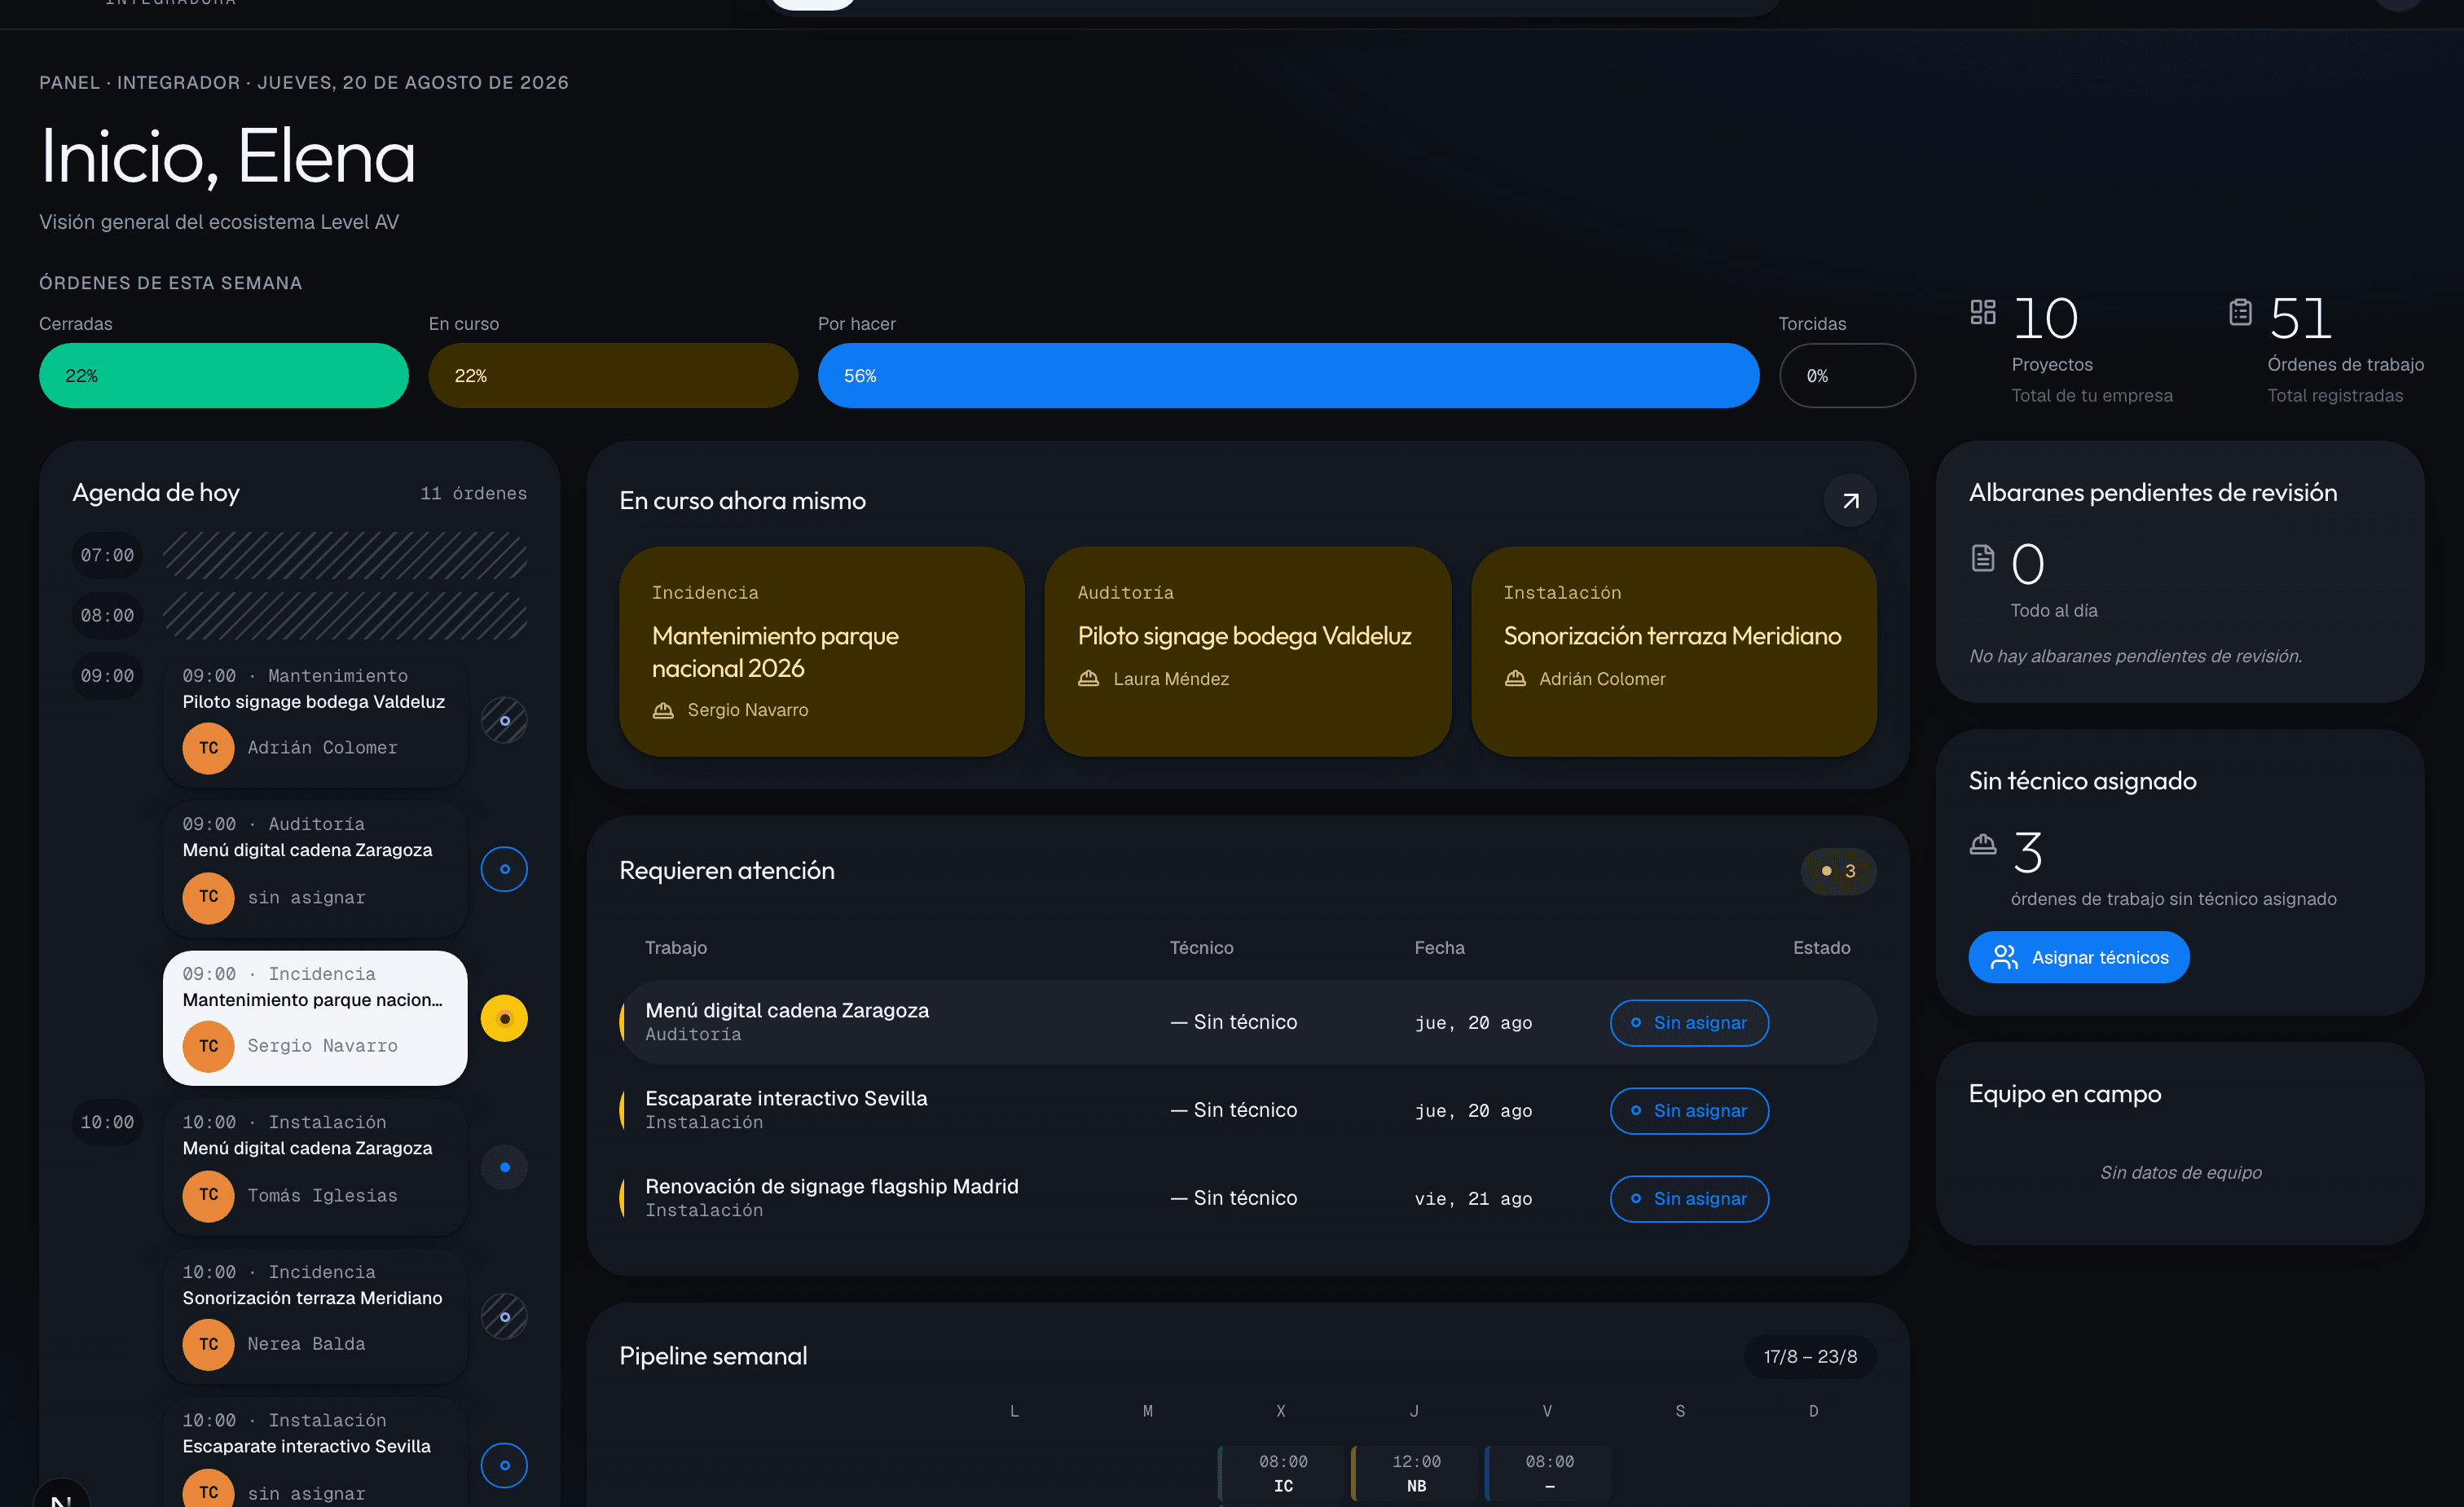Click helmet icon beside Sergio Navarro card
Screen dimensions: 2464x1507
pyautogui.click(x=663, y=710)
